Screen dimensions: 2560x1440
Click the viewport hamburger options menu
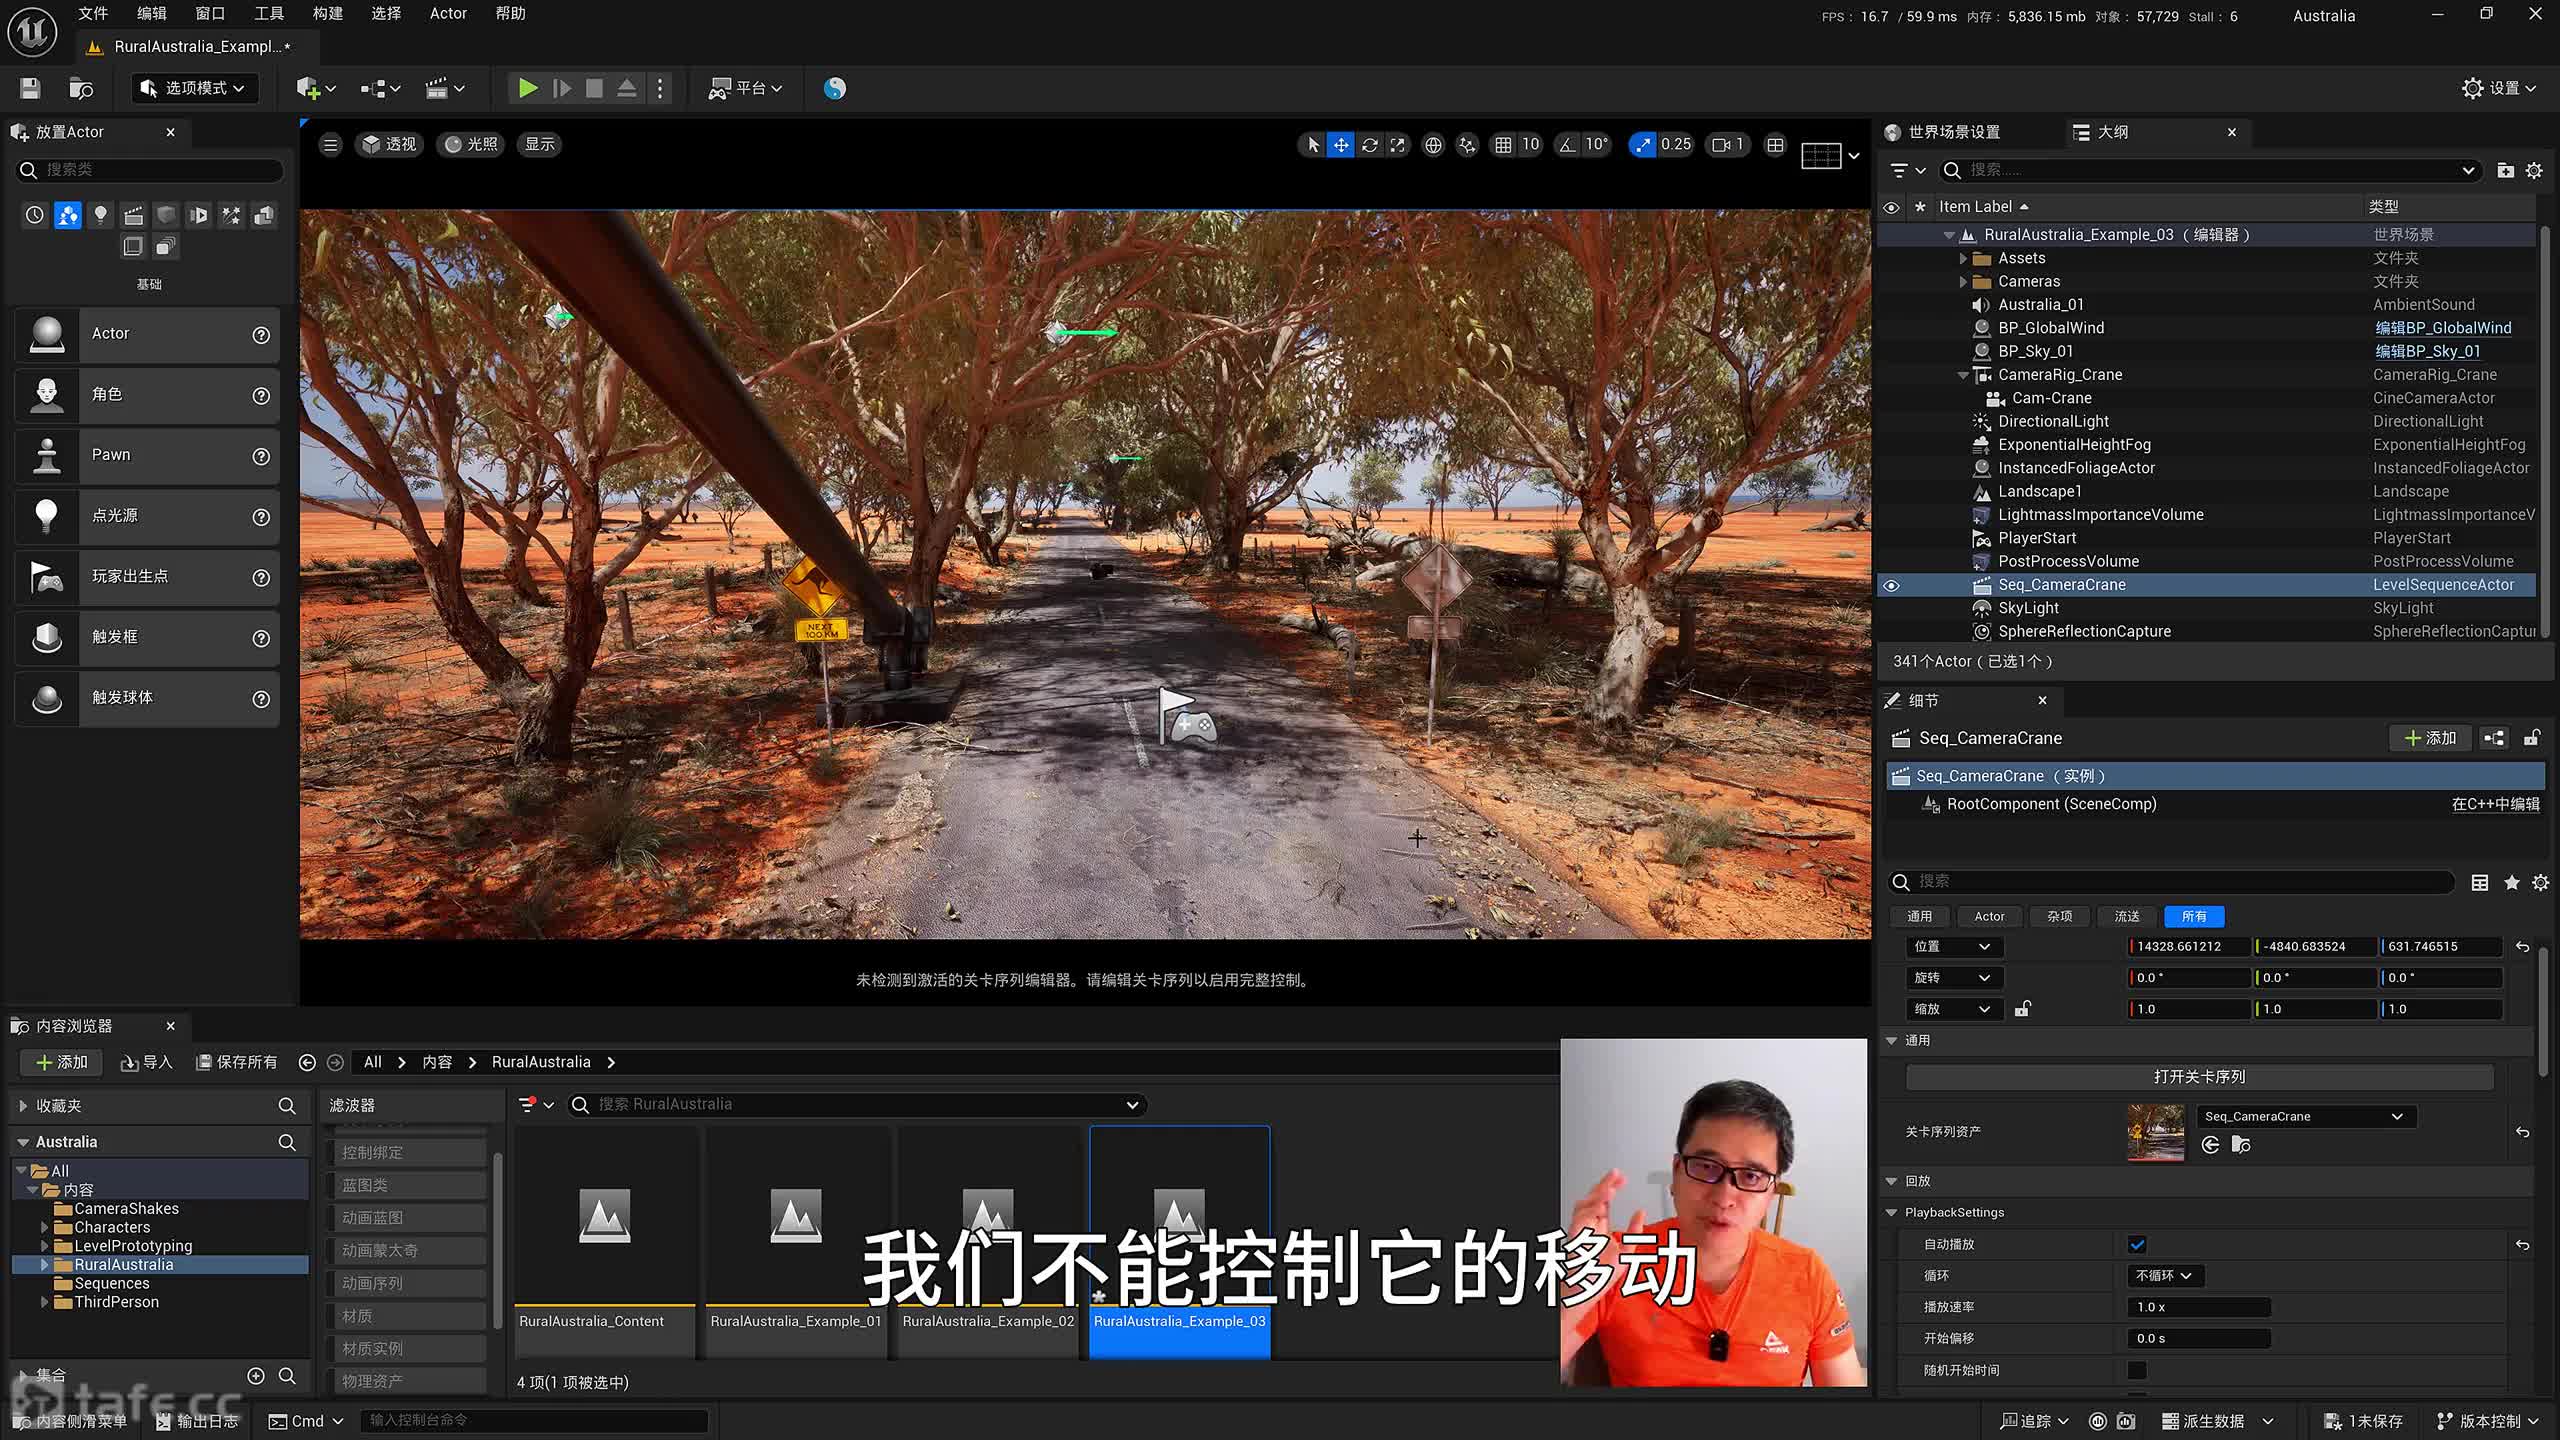pyautogui.click(x=330, y=145)
